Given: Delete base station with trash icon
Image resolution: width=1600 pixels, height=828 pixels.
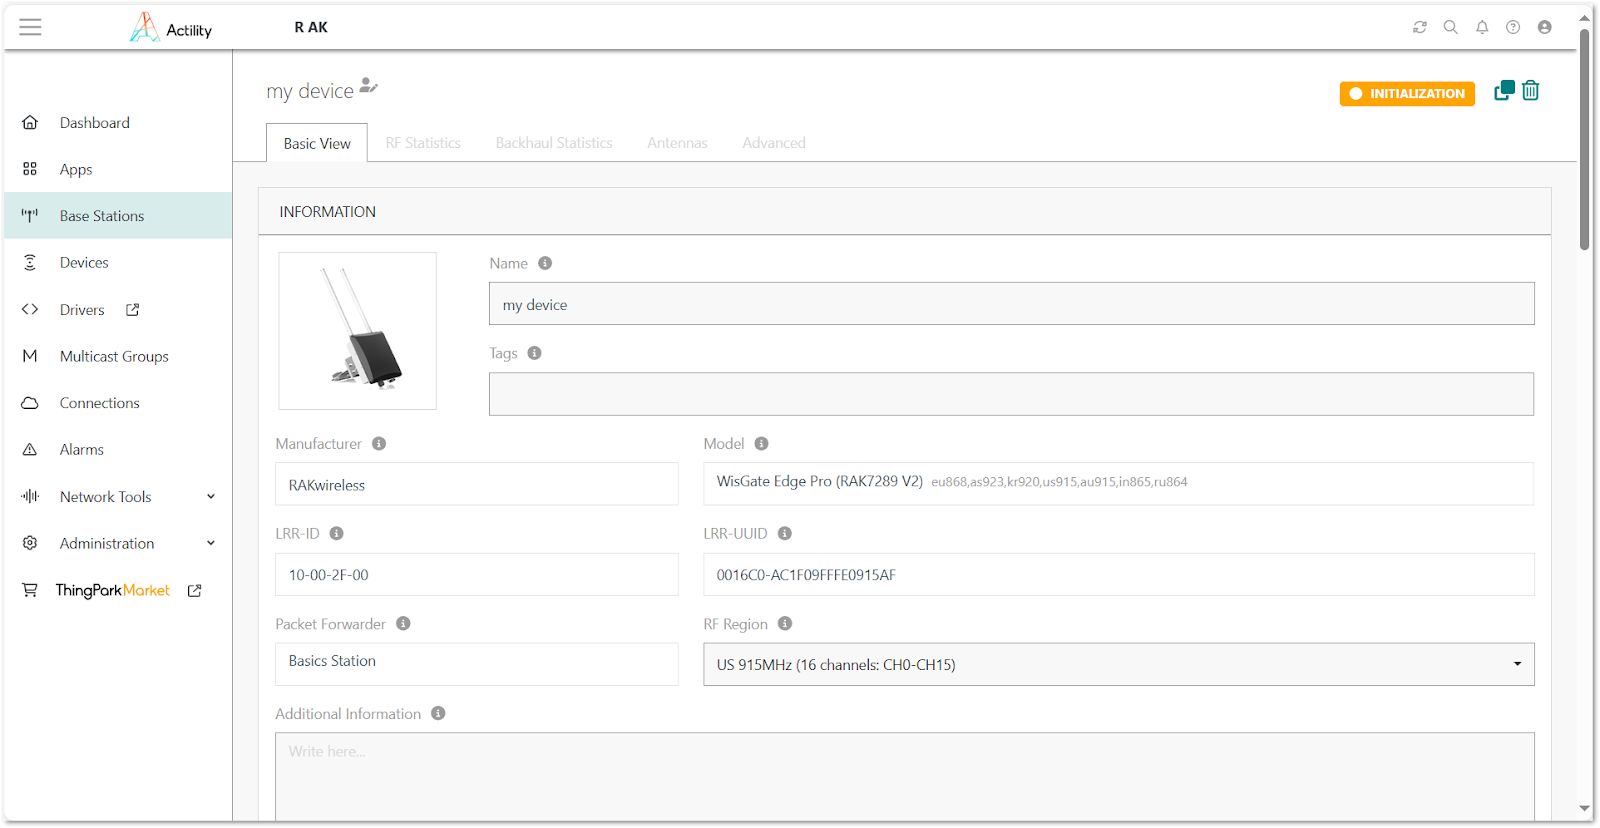Looking at the screenshot, I should [x=1530, y=91].
